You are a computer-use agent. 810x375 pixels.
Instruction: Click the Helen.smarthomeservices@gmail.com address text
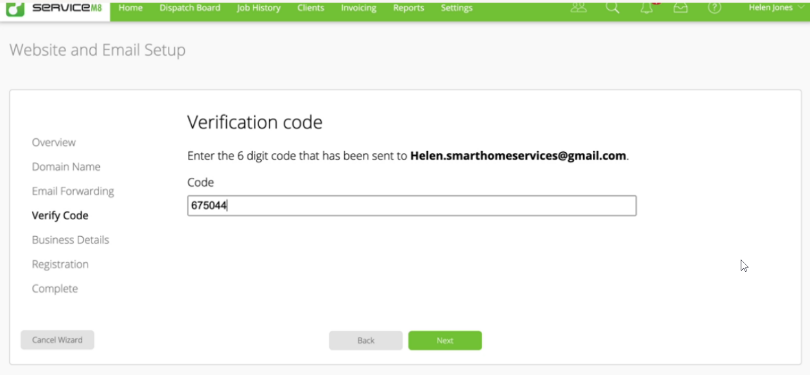(518, 155)
